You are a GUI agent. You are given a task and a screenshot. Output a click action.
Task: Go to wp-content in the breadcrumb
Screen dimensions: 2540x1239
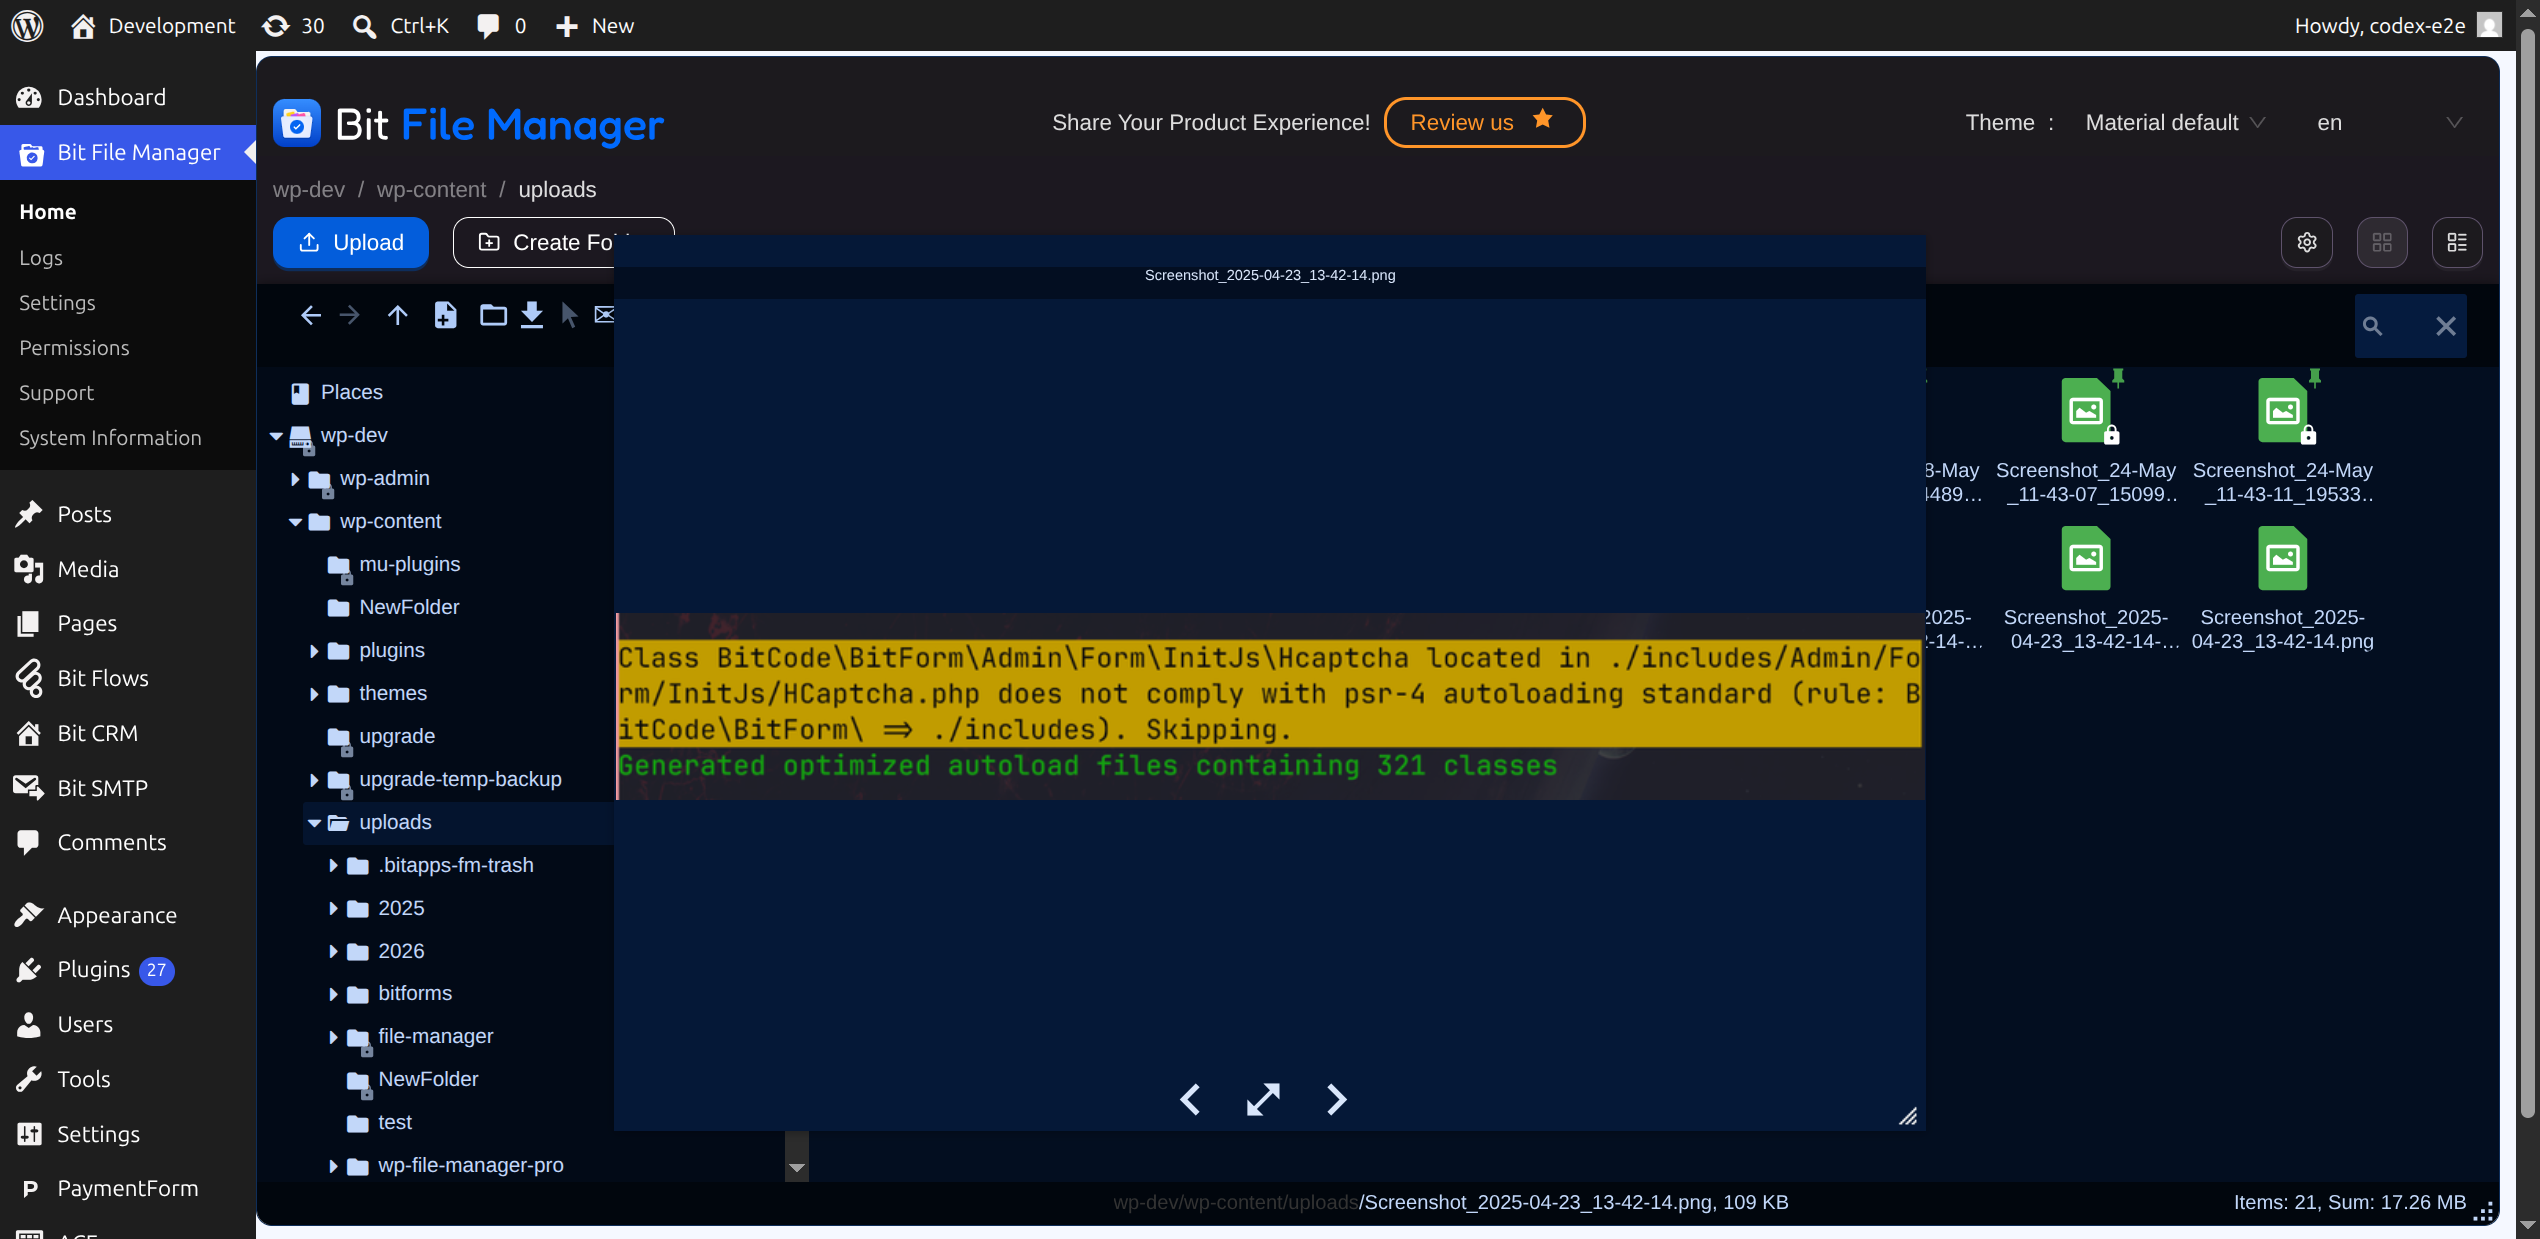tap(431, 190)
